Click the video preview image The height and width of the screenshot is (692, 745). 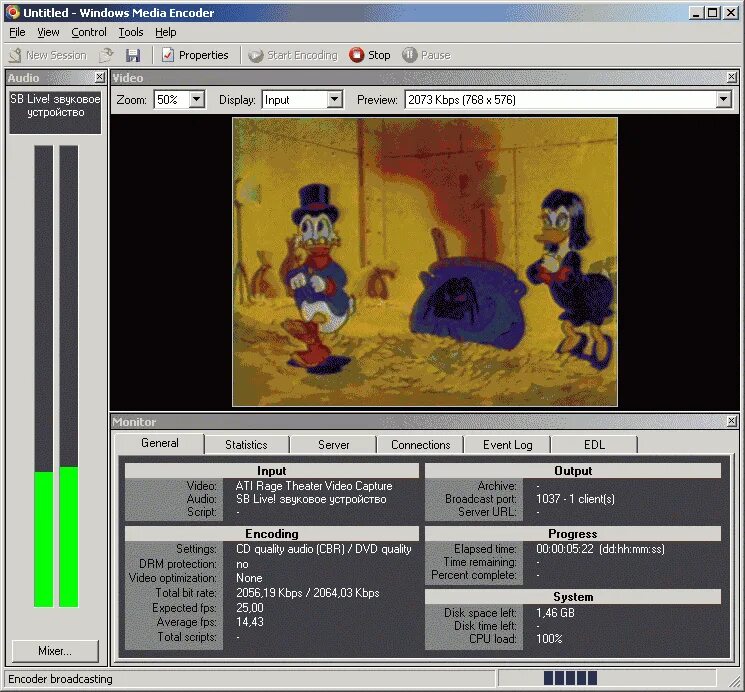coord(425,262)
